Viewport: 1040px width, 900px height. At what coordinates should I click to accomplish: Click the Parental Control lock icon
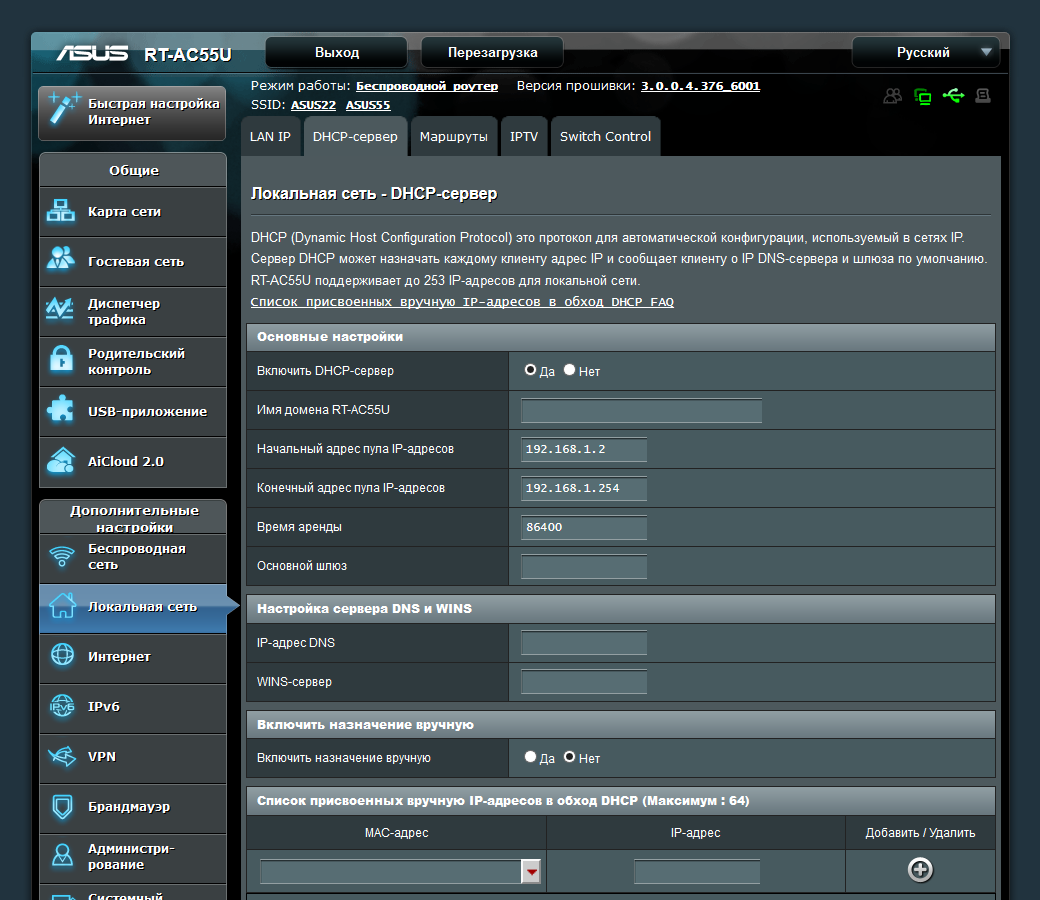(x=61, y=360)
